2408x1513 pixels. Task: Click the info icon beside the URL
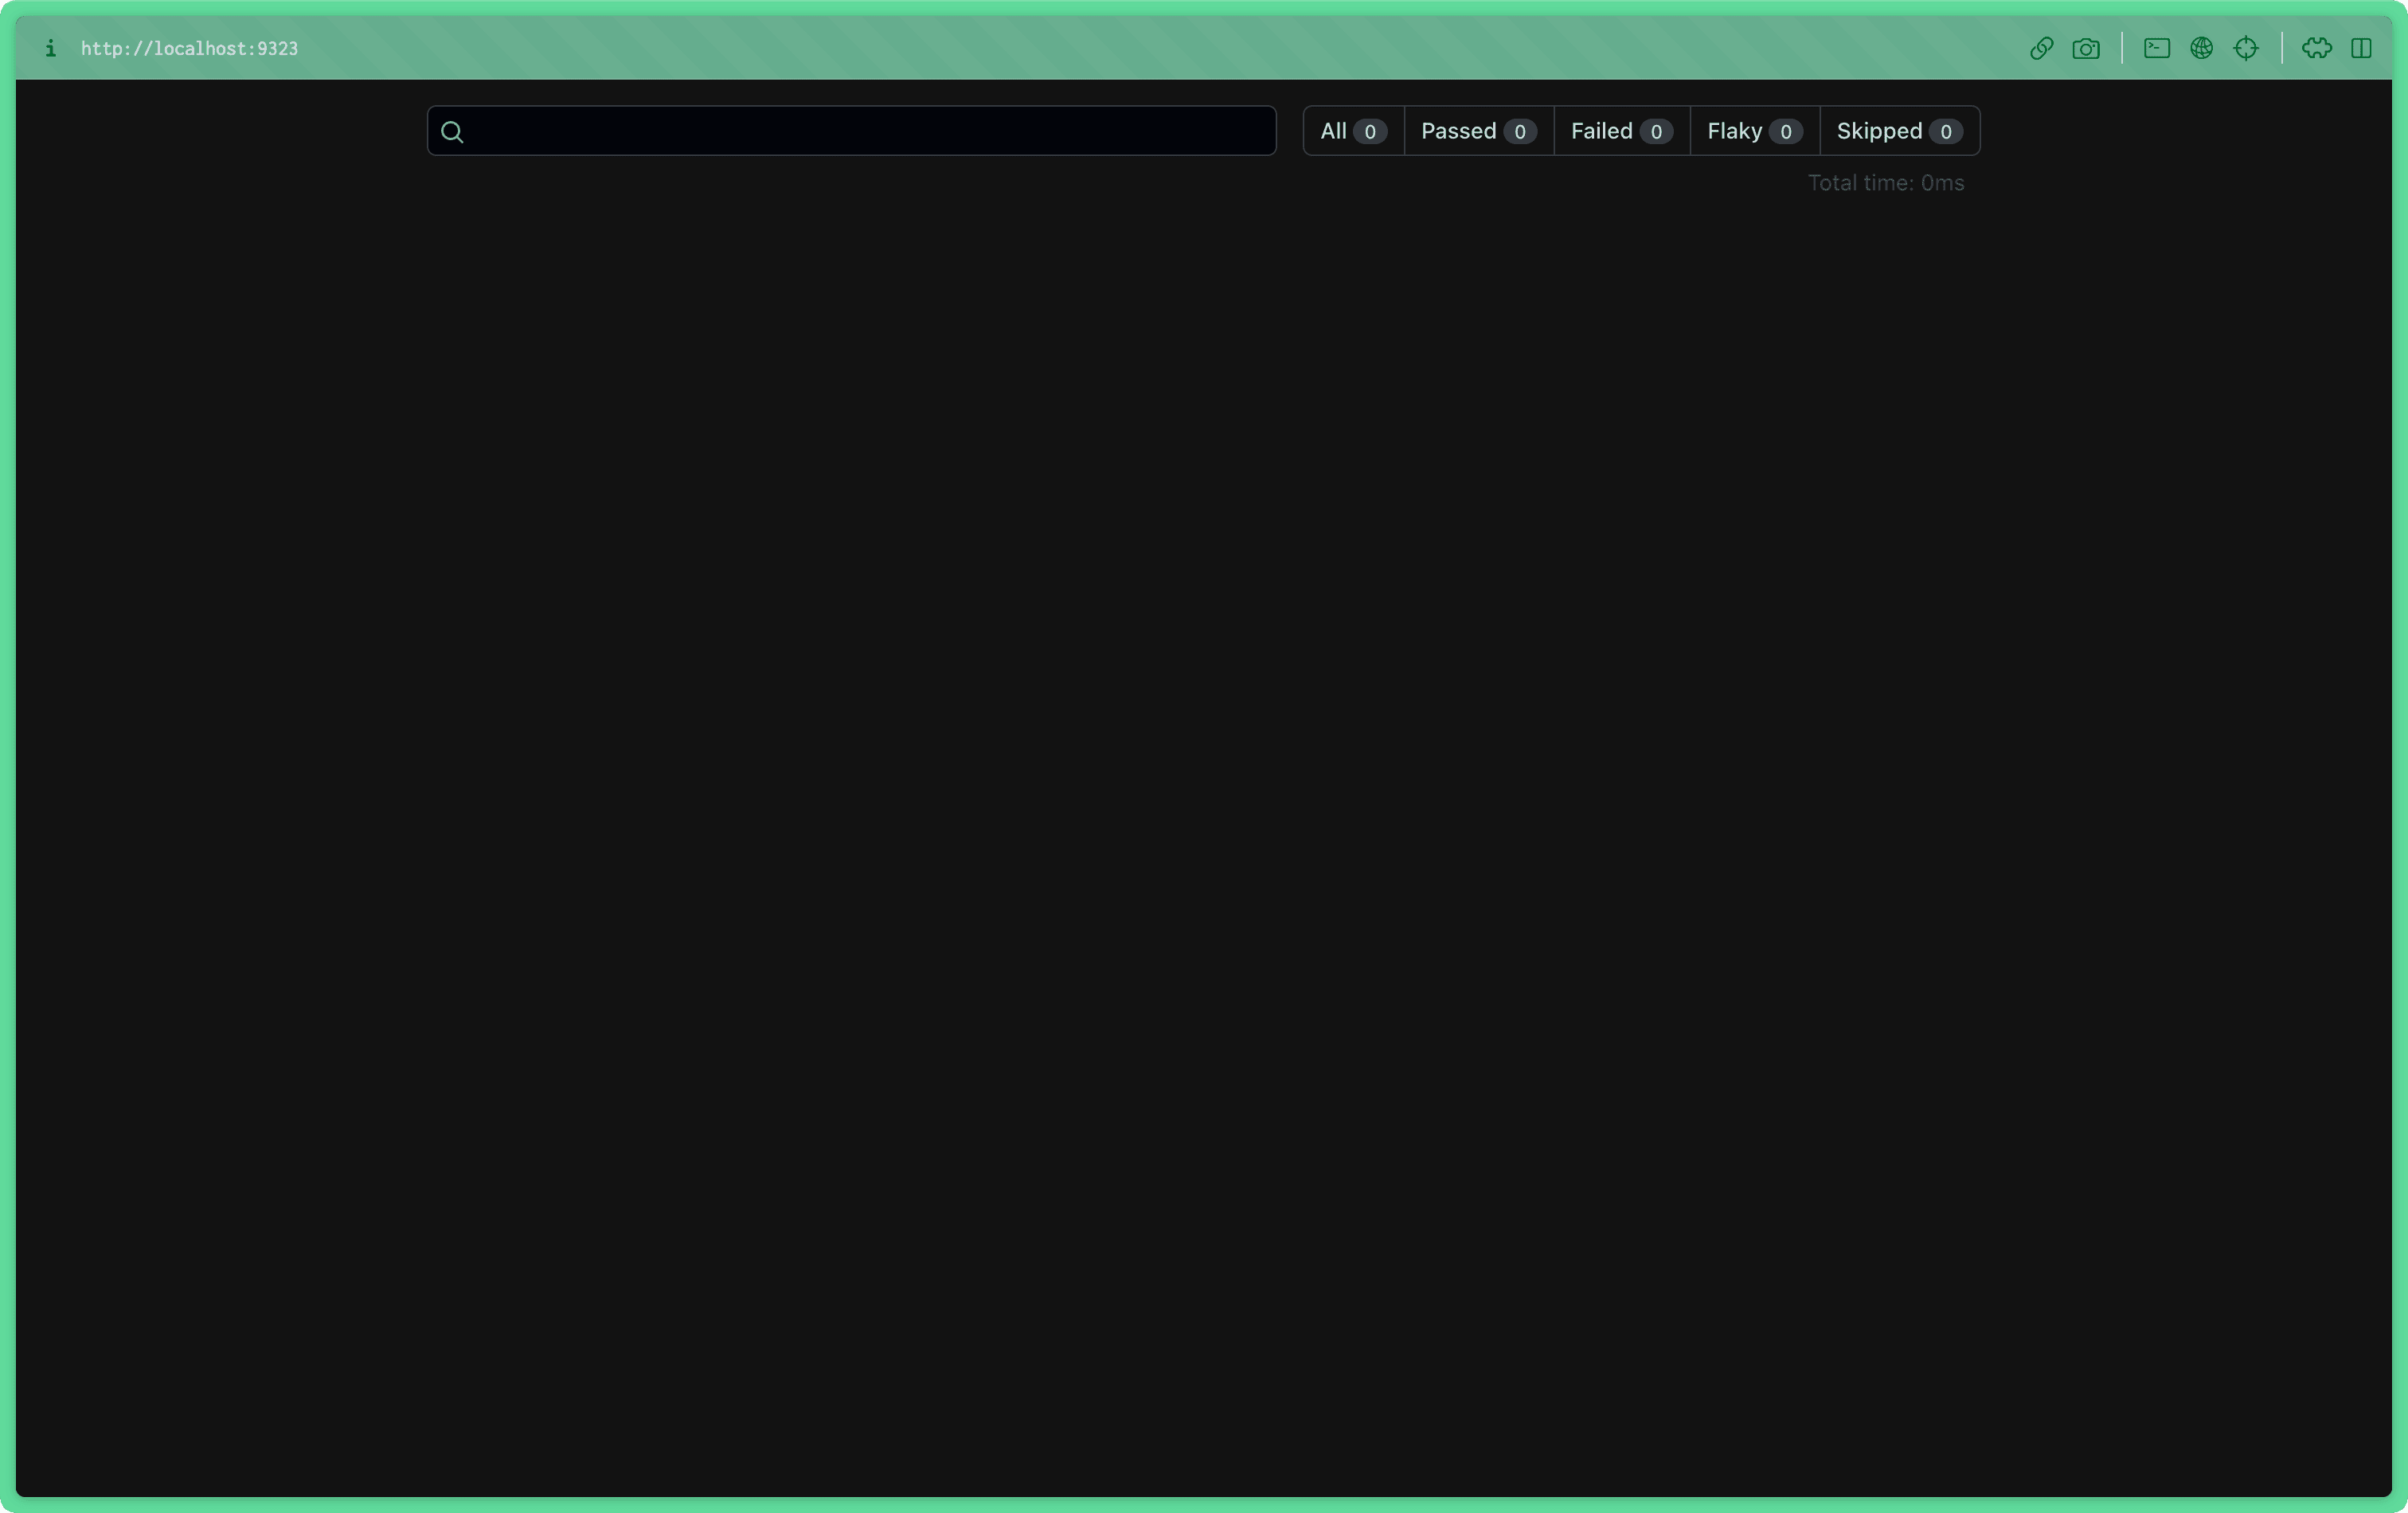pyautogui.click(x=49, y=48)
